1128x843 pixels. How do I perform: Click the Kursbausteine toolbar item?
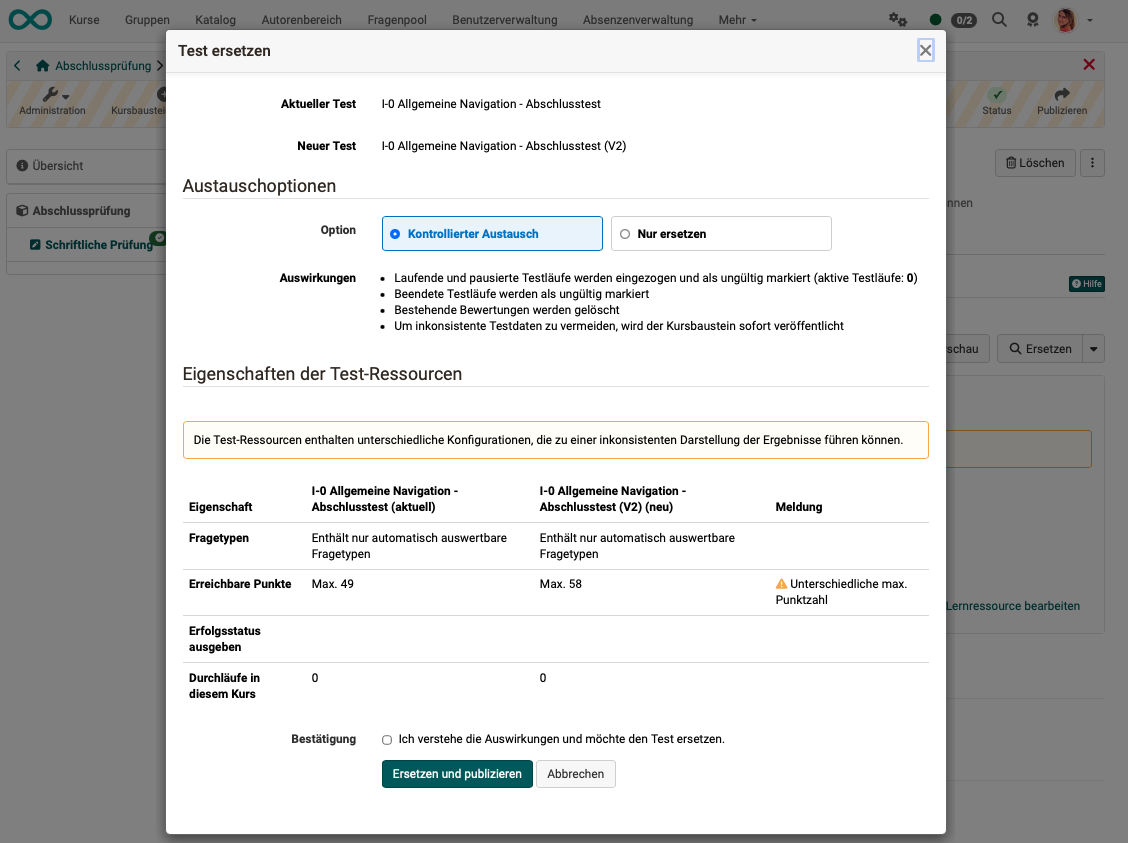click(x=138, y=101)
